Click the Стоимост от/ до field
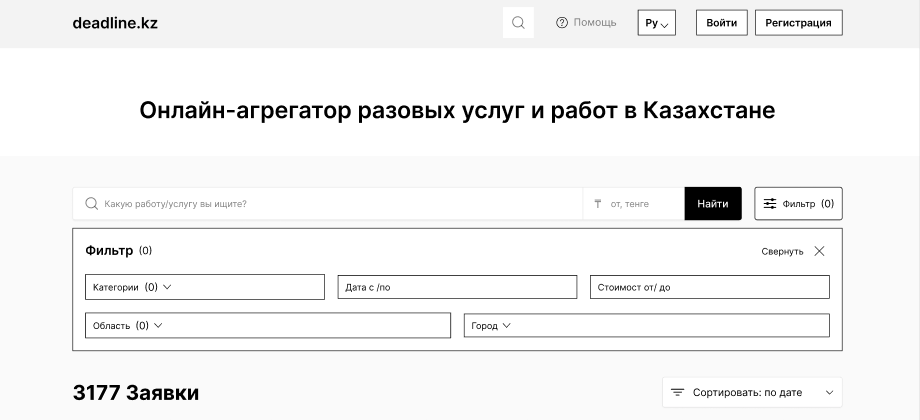 pos(709,287)
